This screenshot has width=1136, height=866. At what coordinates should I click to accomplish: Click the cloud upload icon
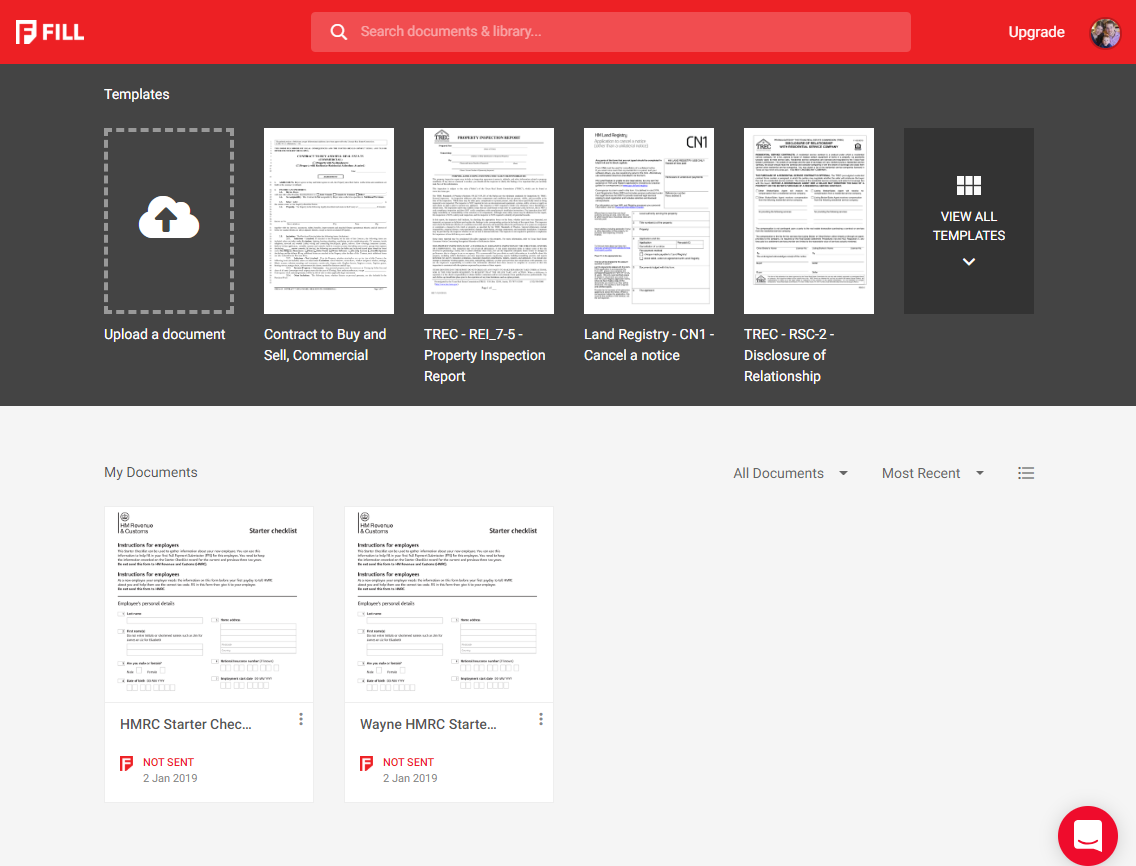[169, 217]
